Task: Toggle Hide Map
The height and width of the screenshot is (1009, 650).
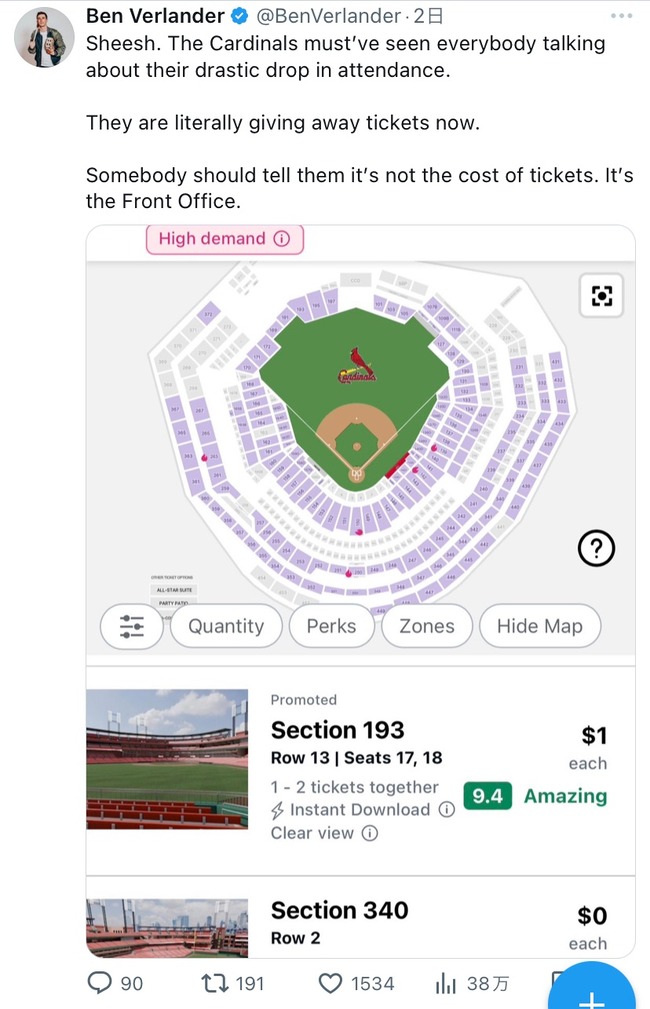Action: click(x=540, y=626)
